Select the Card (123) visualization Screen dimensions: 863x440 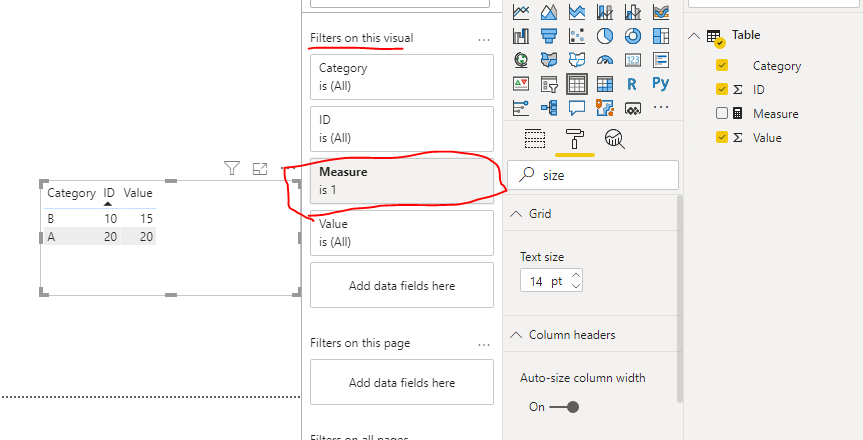[633, 59]
